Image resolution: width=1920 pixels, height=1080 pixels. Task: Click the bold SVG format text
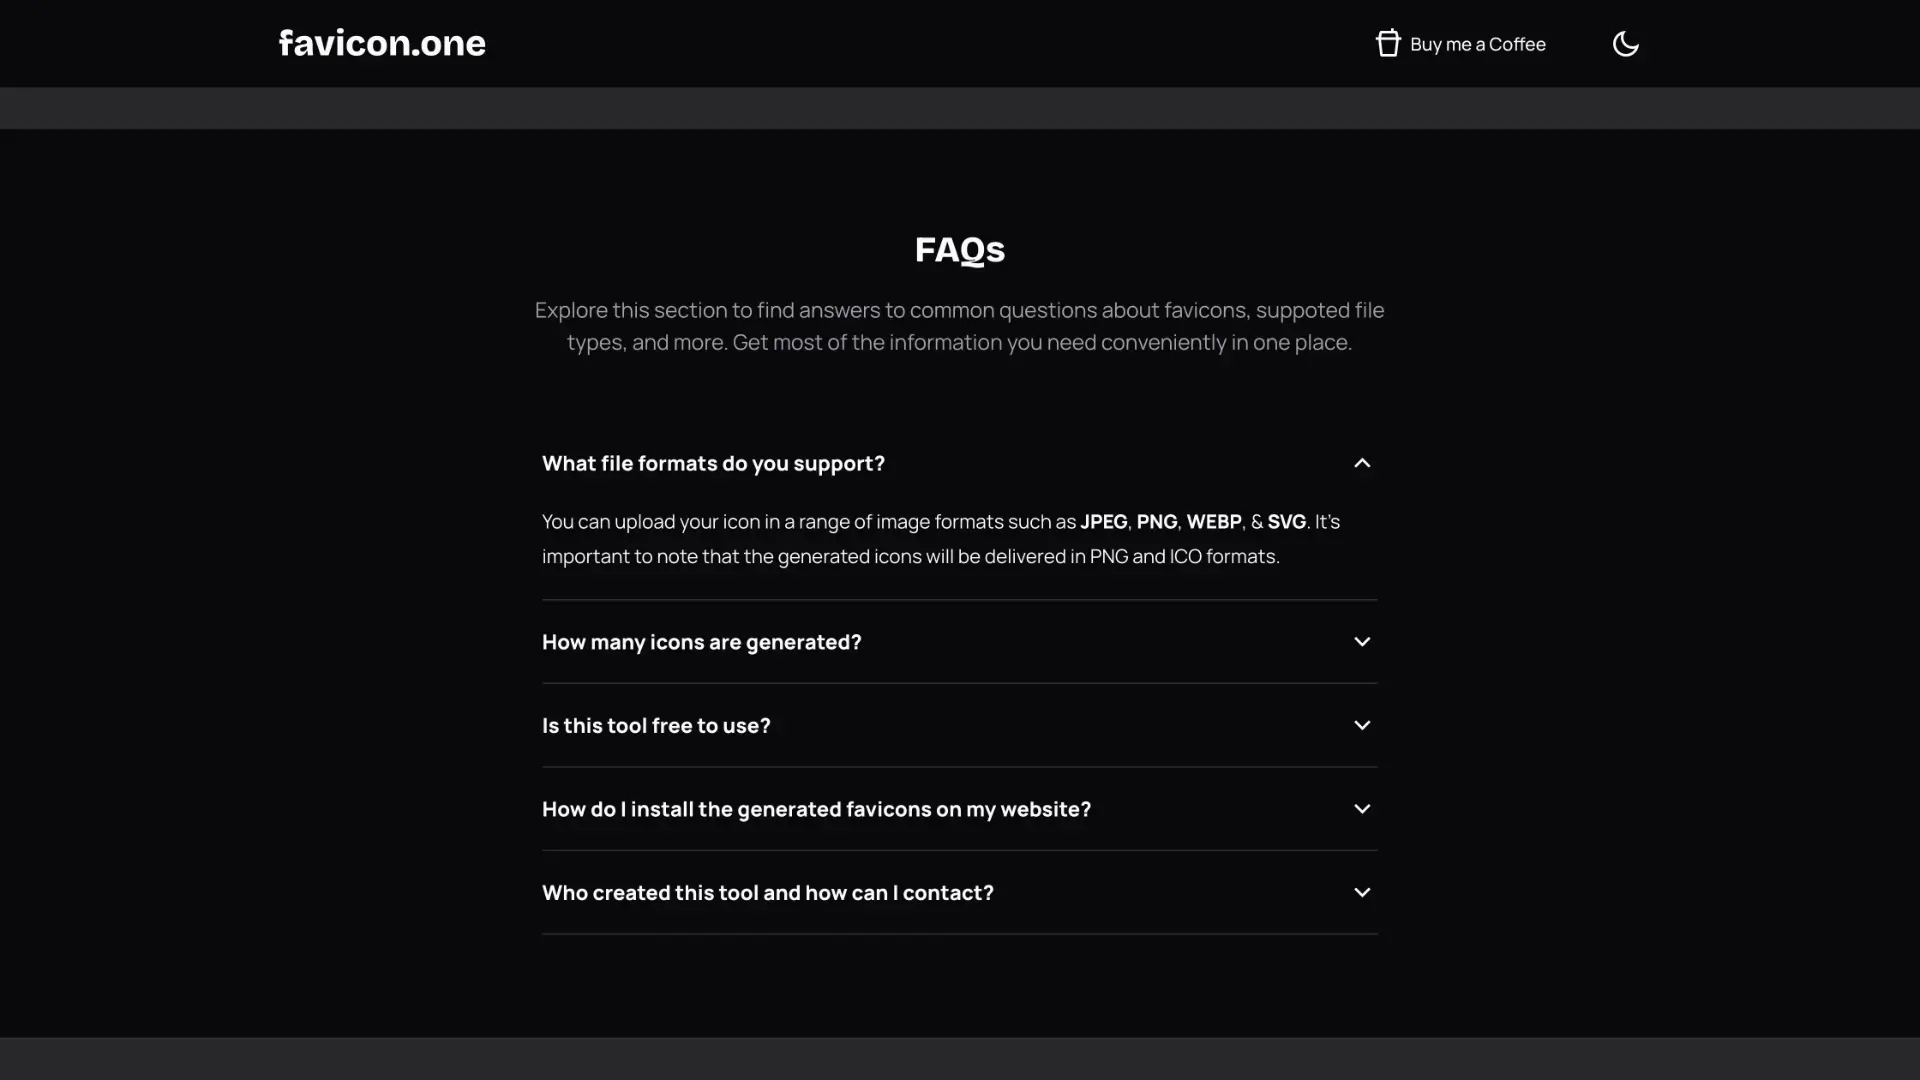1286,522
